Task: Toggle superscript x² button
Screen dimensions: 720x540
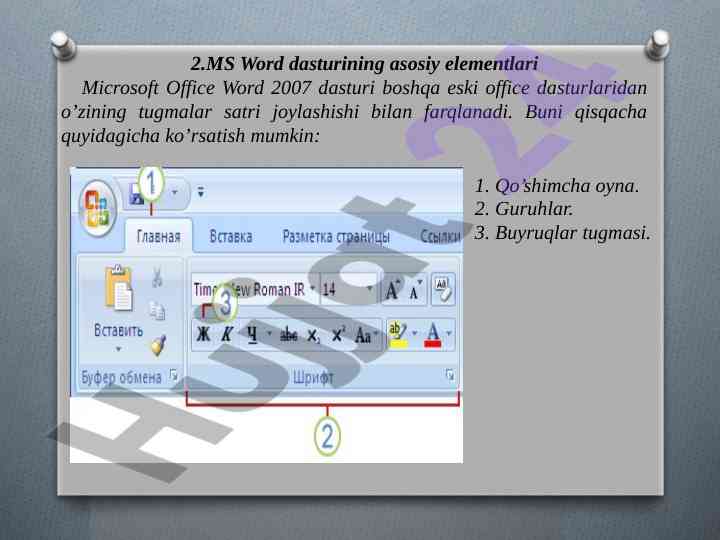Action: pyautogui.click(x=338, y=335)
